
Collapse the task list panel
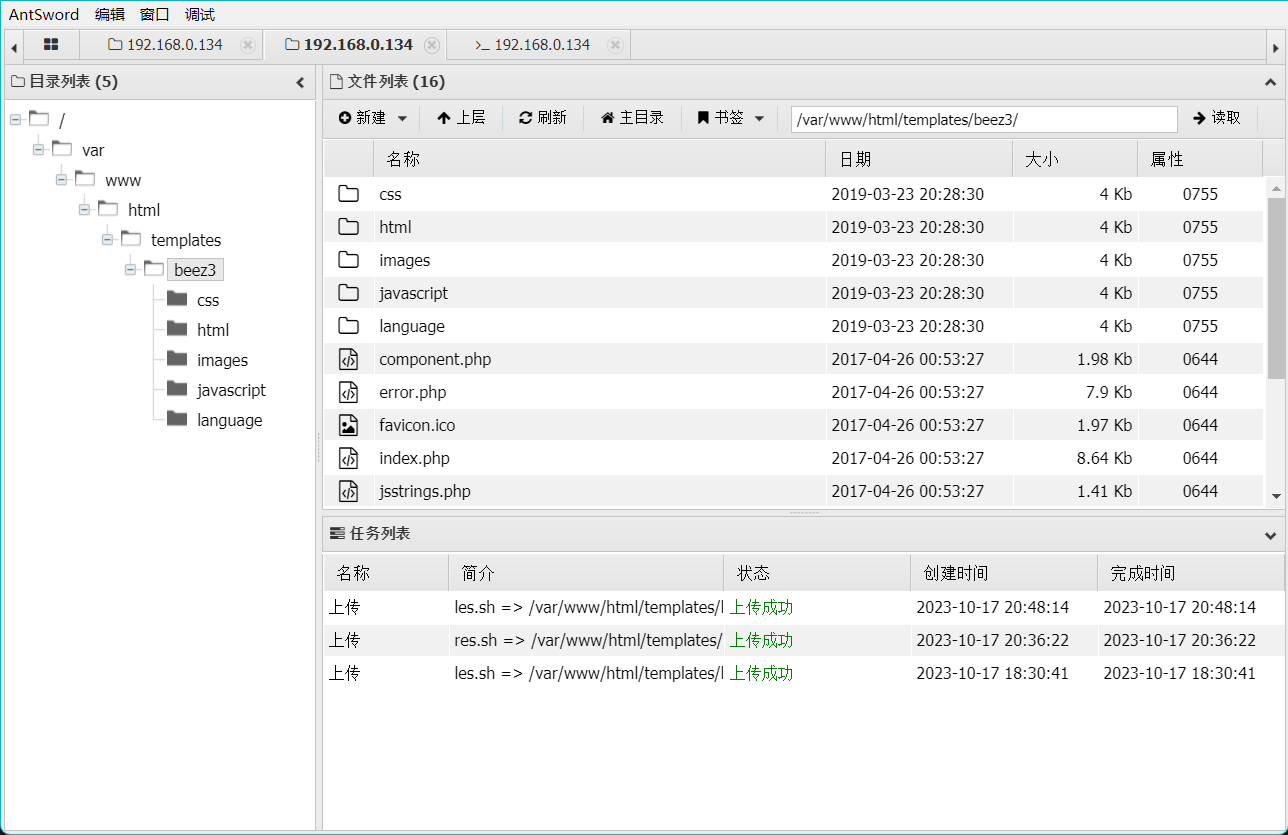click(1270, 535)
